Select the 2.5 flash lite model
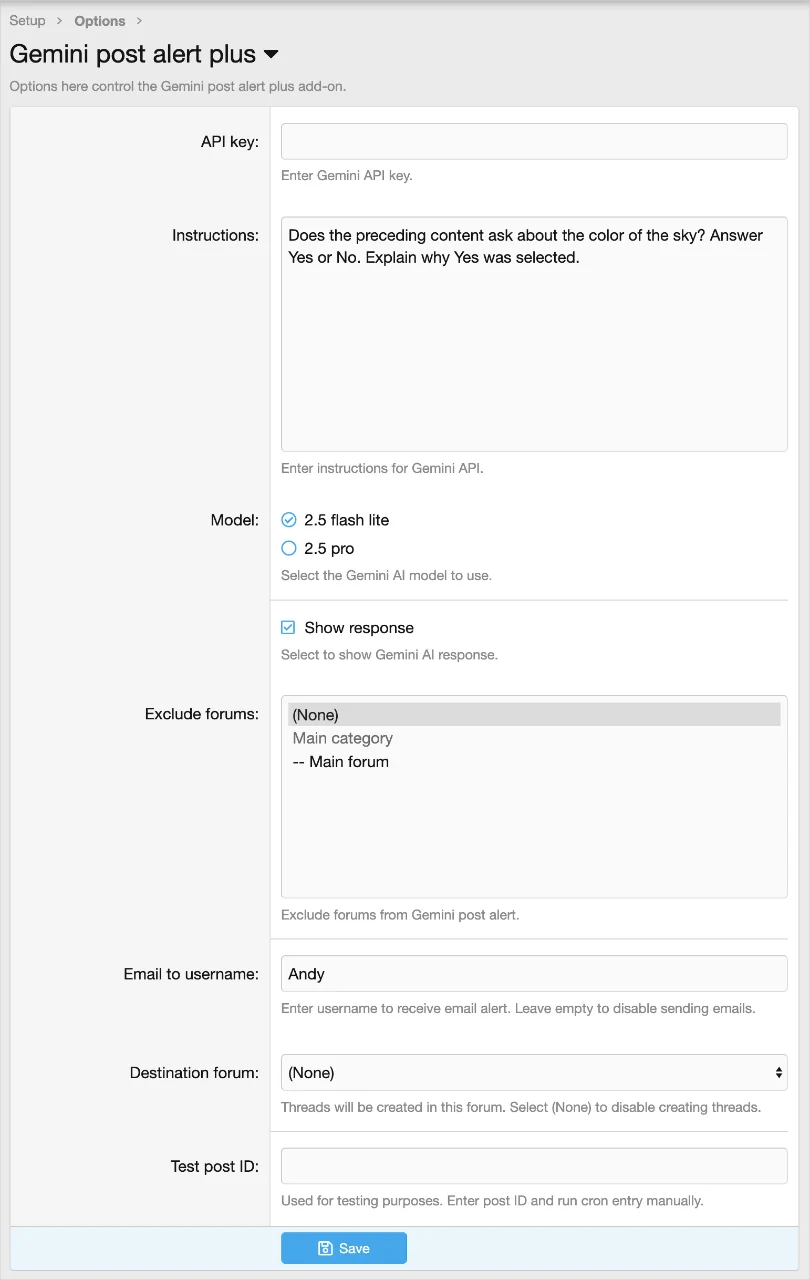Screen dimensions: 810x1280 289,520
